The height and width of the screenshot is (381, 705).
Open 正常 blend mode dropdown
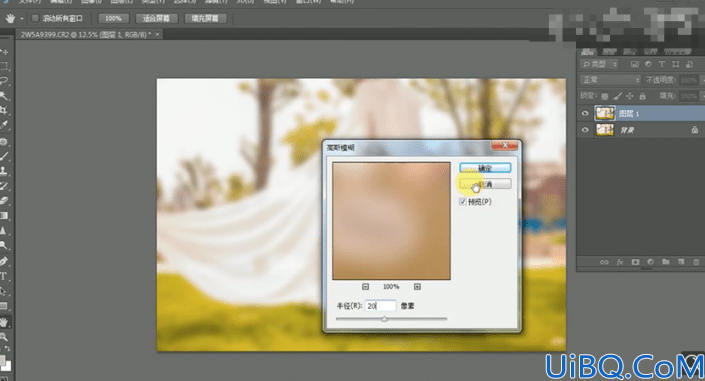[610, 80]
